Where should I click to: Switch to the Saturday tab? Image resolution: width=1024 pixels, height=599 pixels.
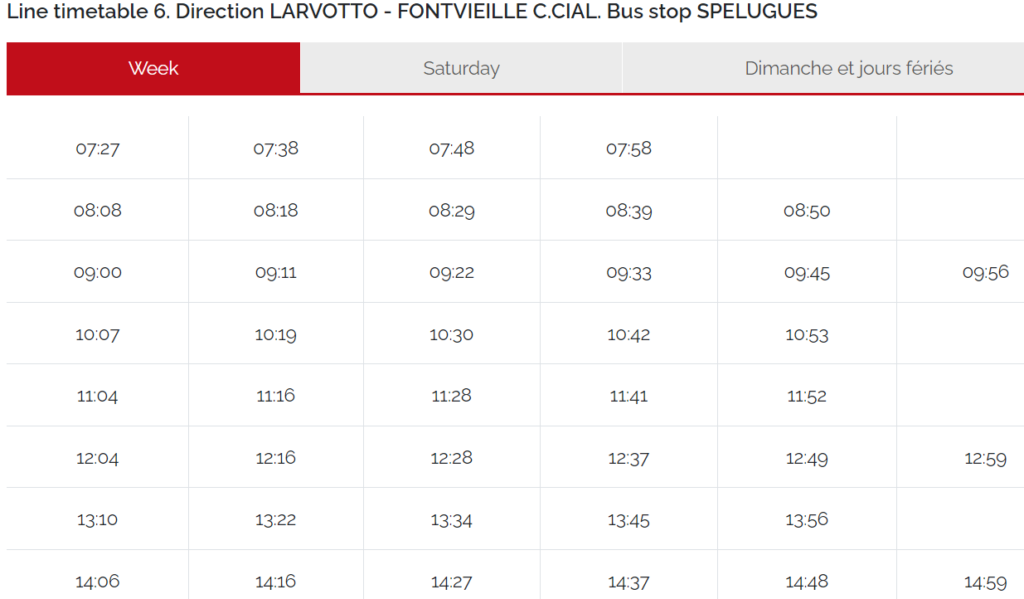(x=461, y=69)
